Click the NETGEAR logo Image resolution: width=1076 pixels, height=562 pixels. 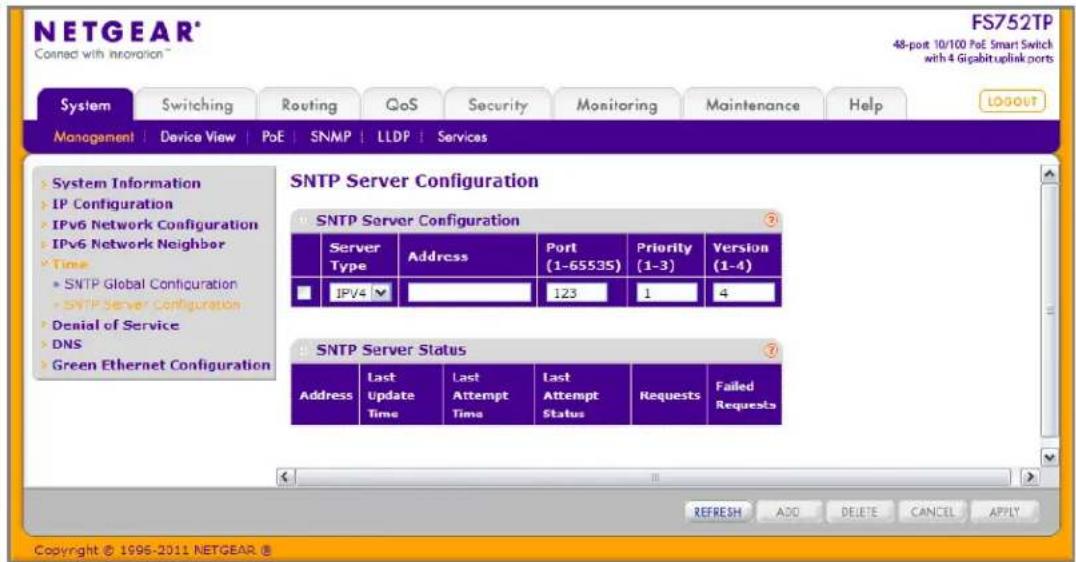coord(117,32)
